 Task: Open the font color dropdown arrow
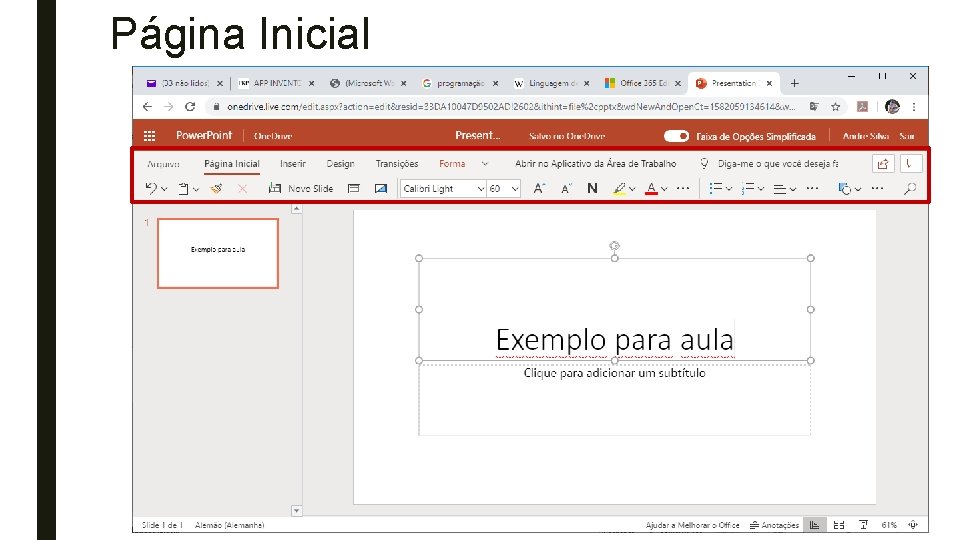pyautogui.click(x=664, y=189)
